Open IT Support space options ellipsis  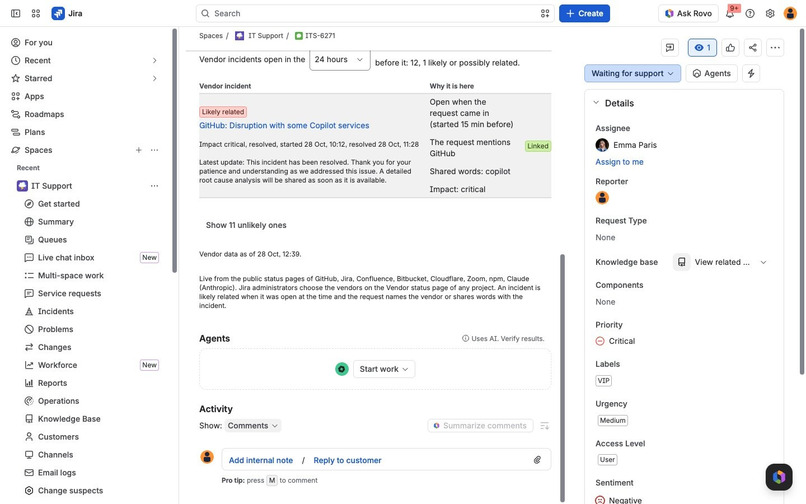pyautogui.click(x=154, y=186)
